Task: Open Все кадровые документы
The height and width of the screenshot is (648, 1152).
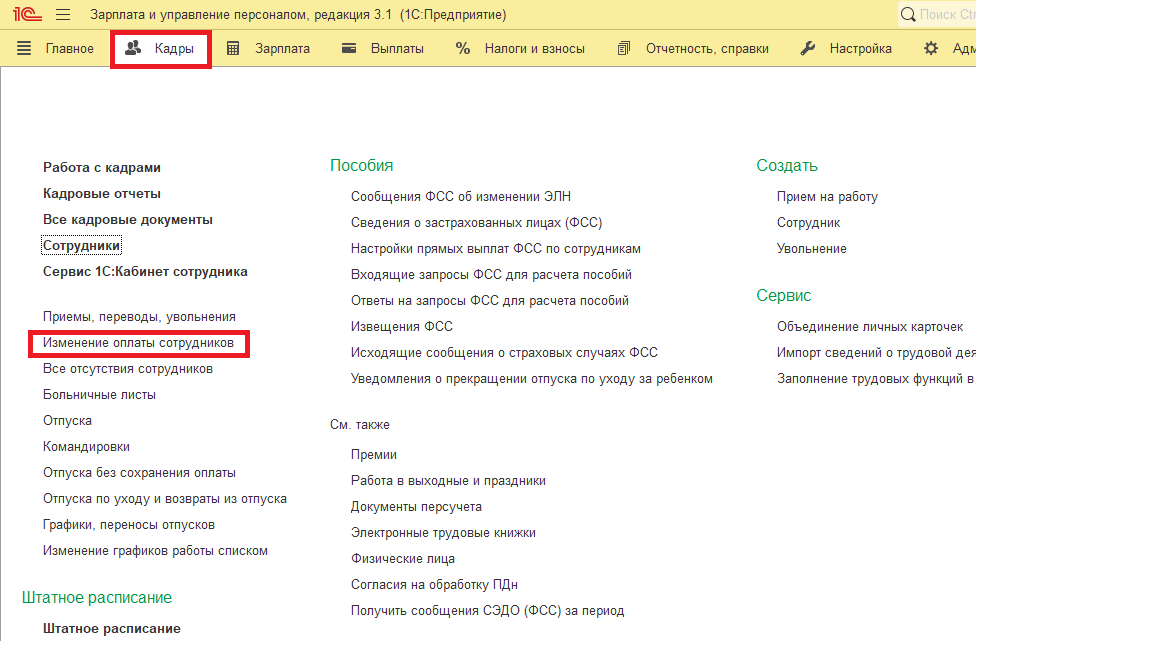Action: [128, 220]
